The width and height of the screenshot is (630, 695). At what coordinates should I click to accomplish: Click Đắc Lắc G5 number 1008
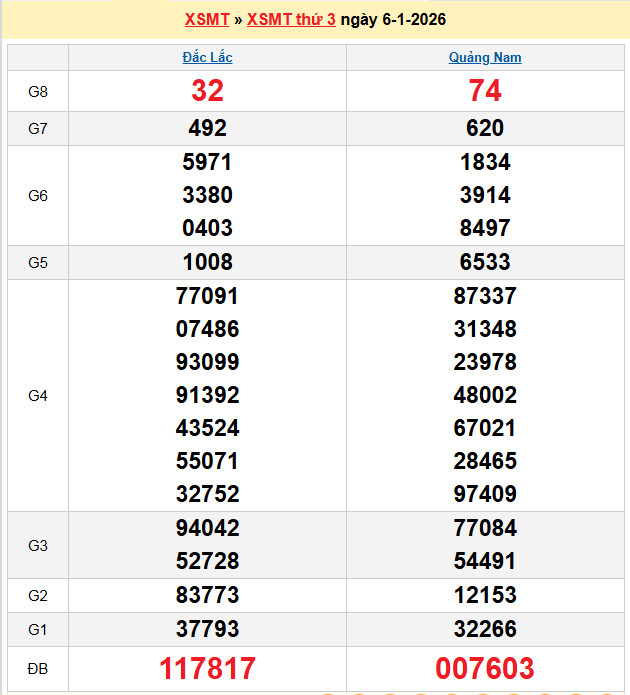[x=208, y=262]
